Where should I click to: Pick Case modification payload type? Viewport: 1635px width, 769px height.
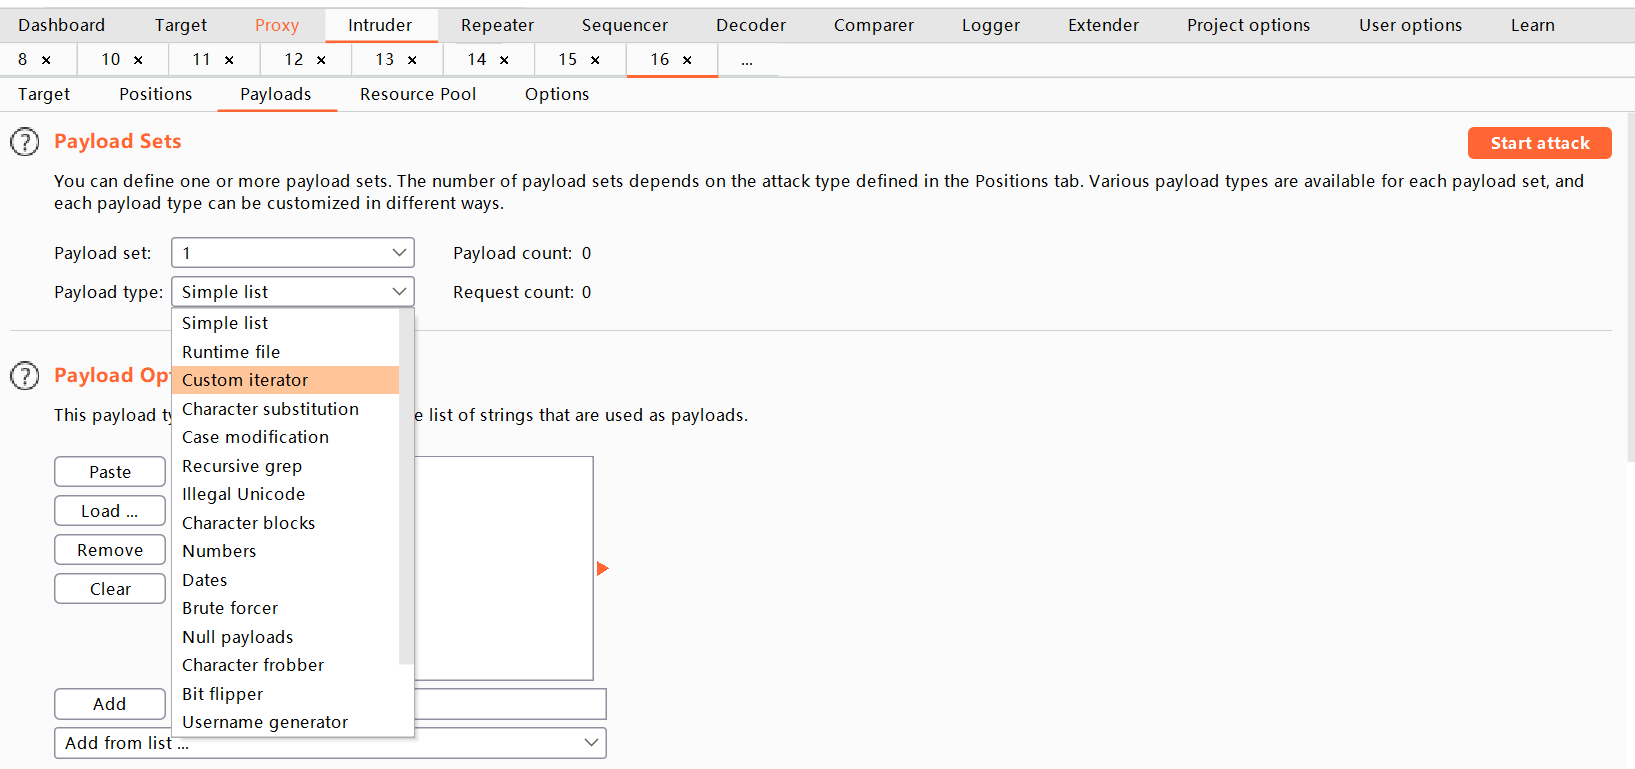pos(285,437)
